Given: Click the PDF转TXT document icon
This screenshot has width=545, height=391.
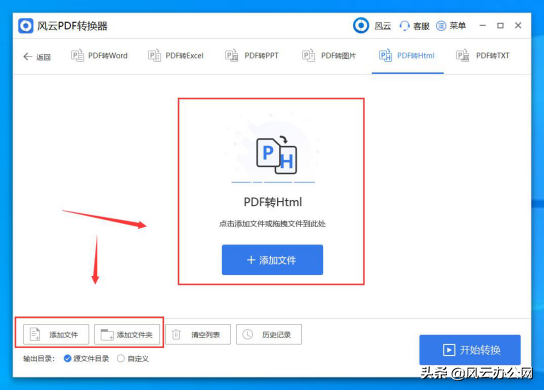Looking at the screenshot, I should click(x=462, y=56).
